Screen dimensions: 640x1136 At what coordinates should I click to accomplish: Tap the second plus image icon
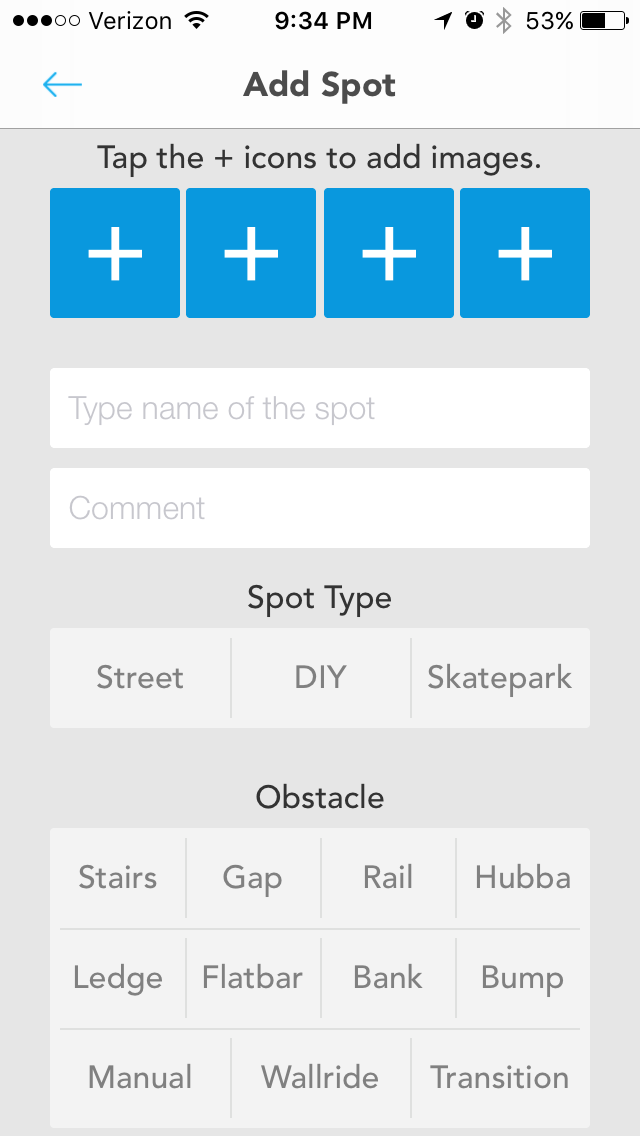(x=251, y=253)
